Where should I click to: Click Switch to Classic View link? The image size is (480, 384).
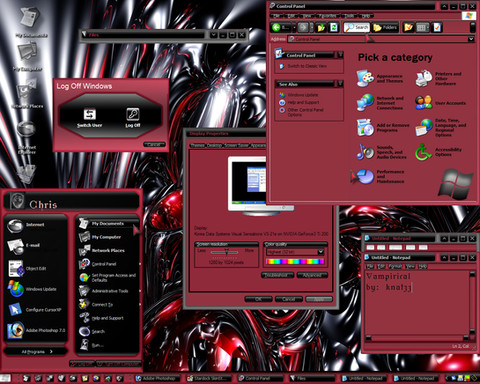coord(307,66)
